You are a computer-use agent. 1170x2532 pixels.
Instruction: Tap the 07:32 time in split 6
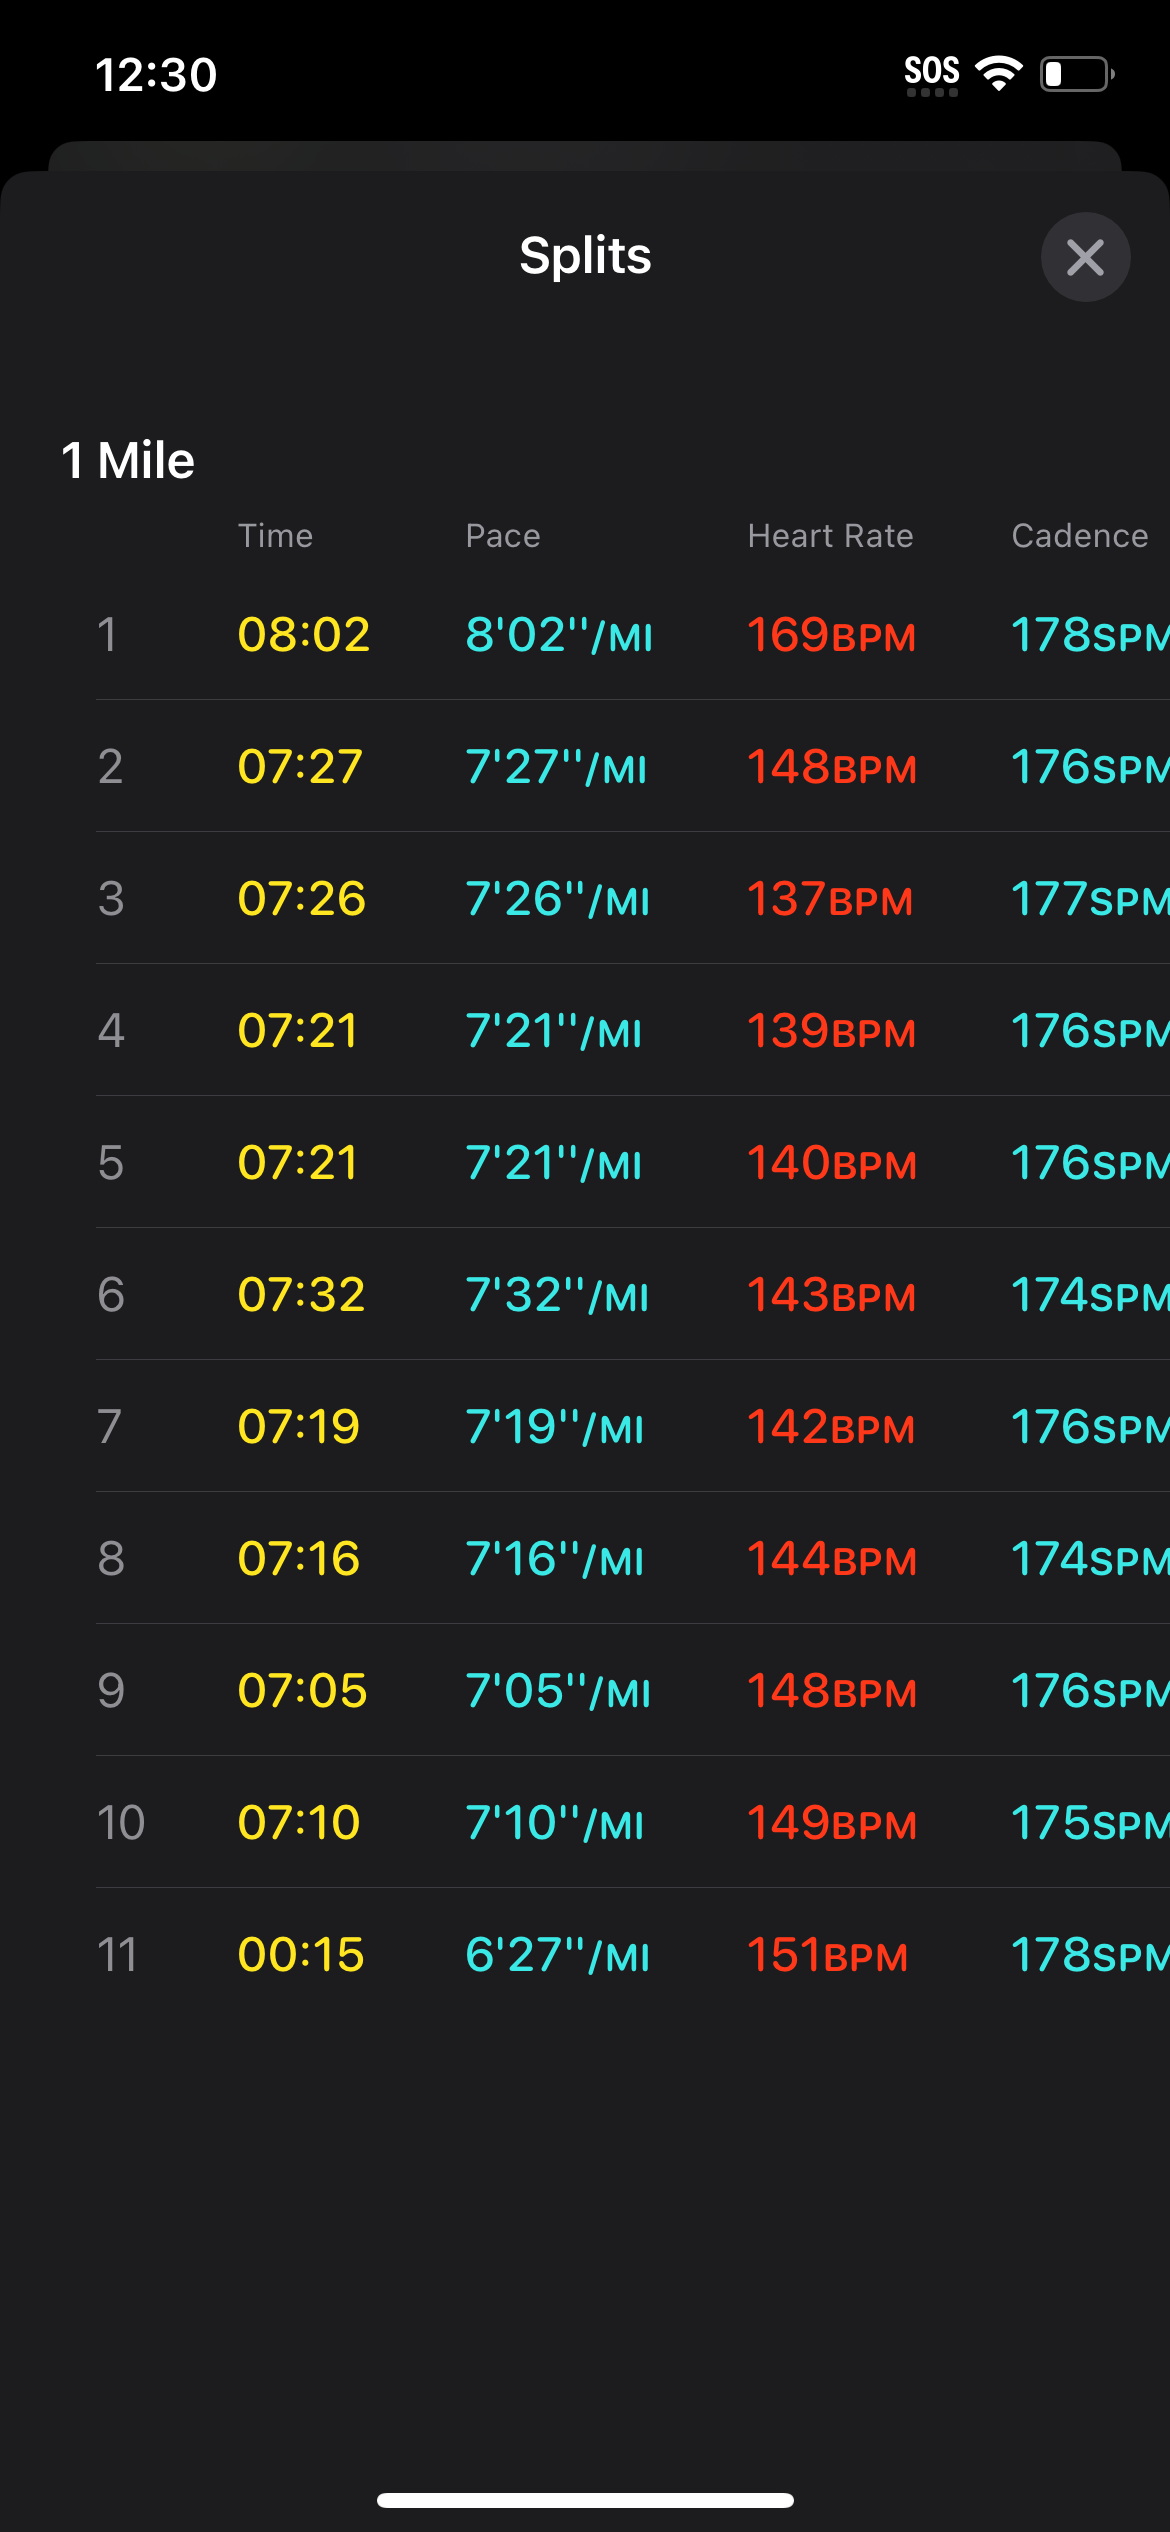301,1295
